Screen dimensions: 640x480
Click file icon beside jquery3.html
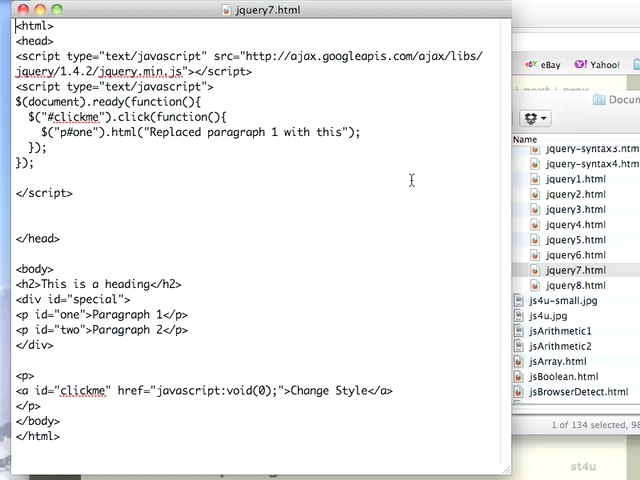click(535, 209)
